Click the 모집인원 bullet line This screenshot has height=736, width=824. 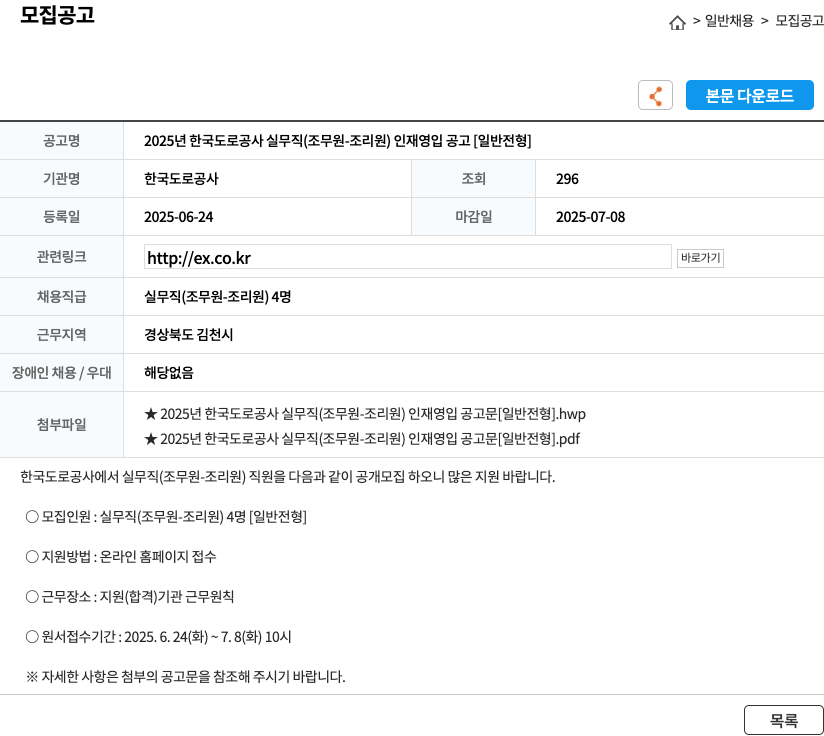[166, 517]
